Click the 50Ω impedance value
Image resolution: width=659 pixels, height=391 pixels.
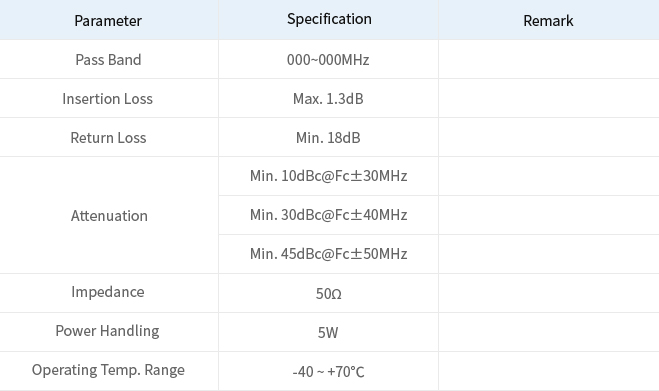(x=328, y=293)
